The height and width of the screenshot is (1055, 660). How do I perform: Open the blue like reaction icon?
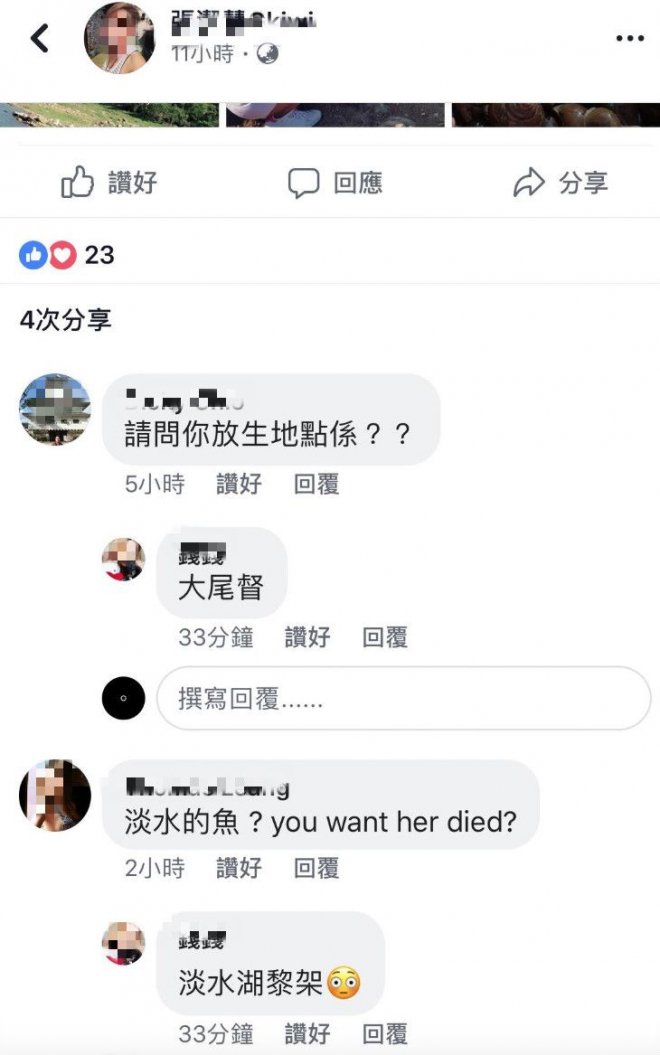point(33,255)
